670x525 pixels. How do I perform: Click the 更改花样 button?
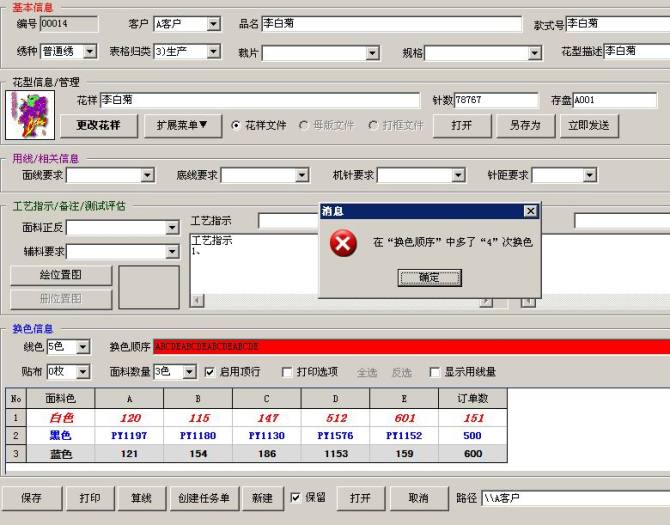(x=105, y=125)
